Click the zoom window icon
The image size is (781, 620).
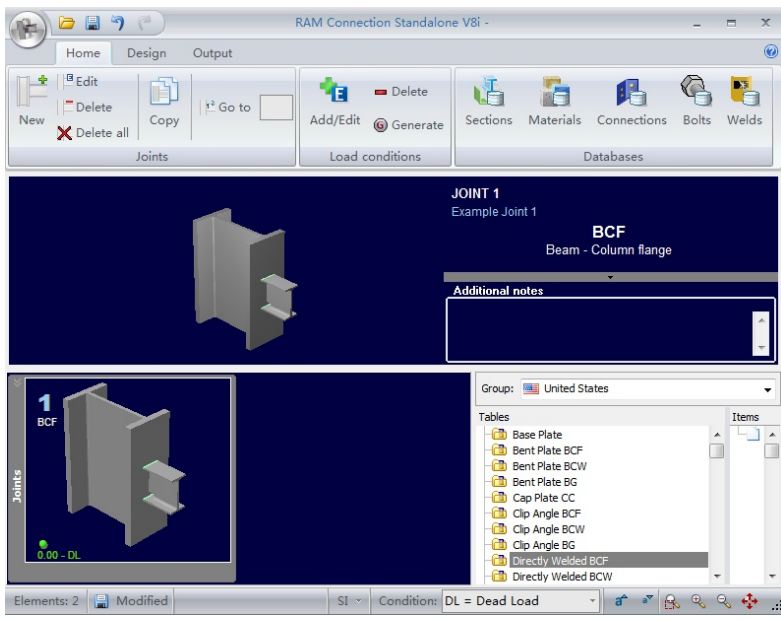coord(672,601)
